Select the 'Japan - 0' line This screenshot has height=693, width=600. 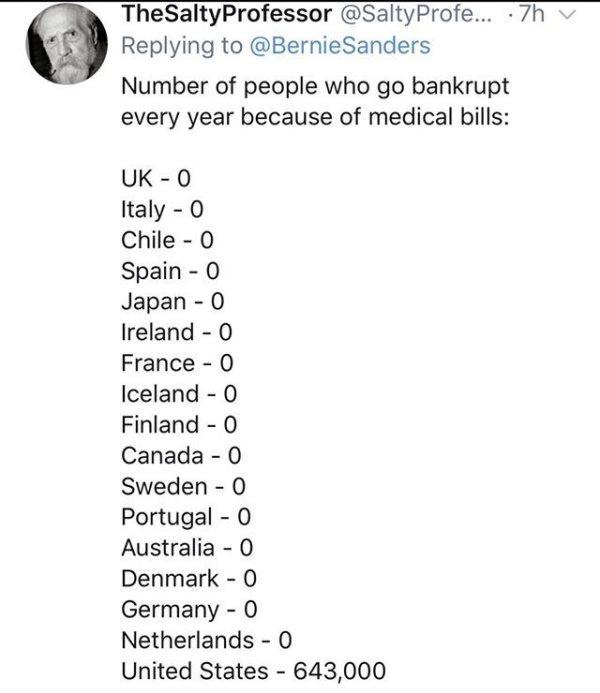pyautogui.click(x=173, y=302)
